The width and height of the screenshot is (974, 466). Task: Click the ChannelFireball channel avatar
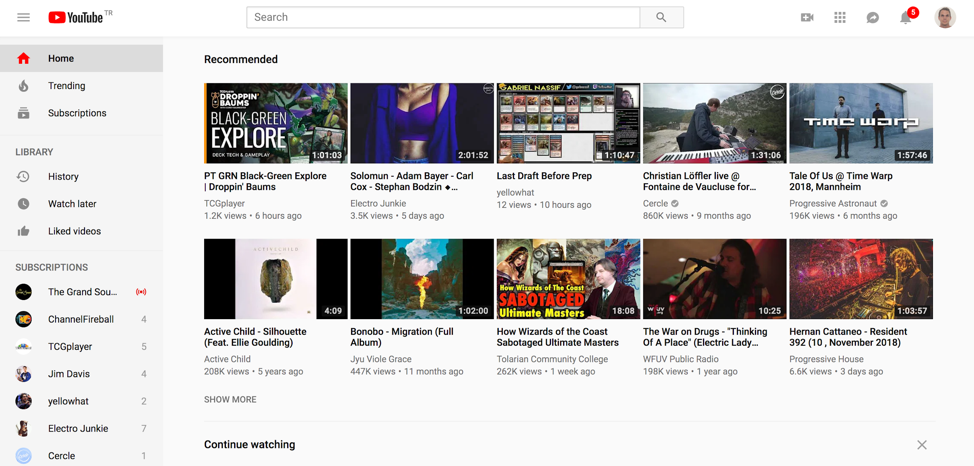coord(24,319)
